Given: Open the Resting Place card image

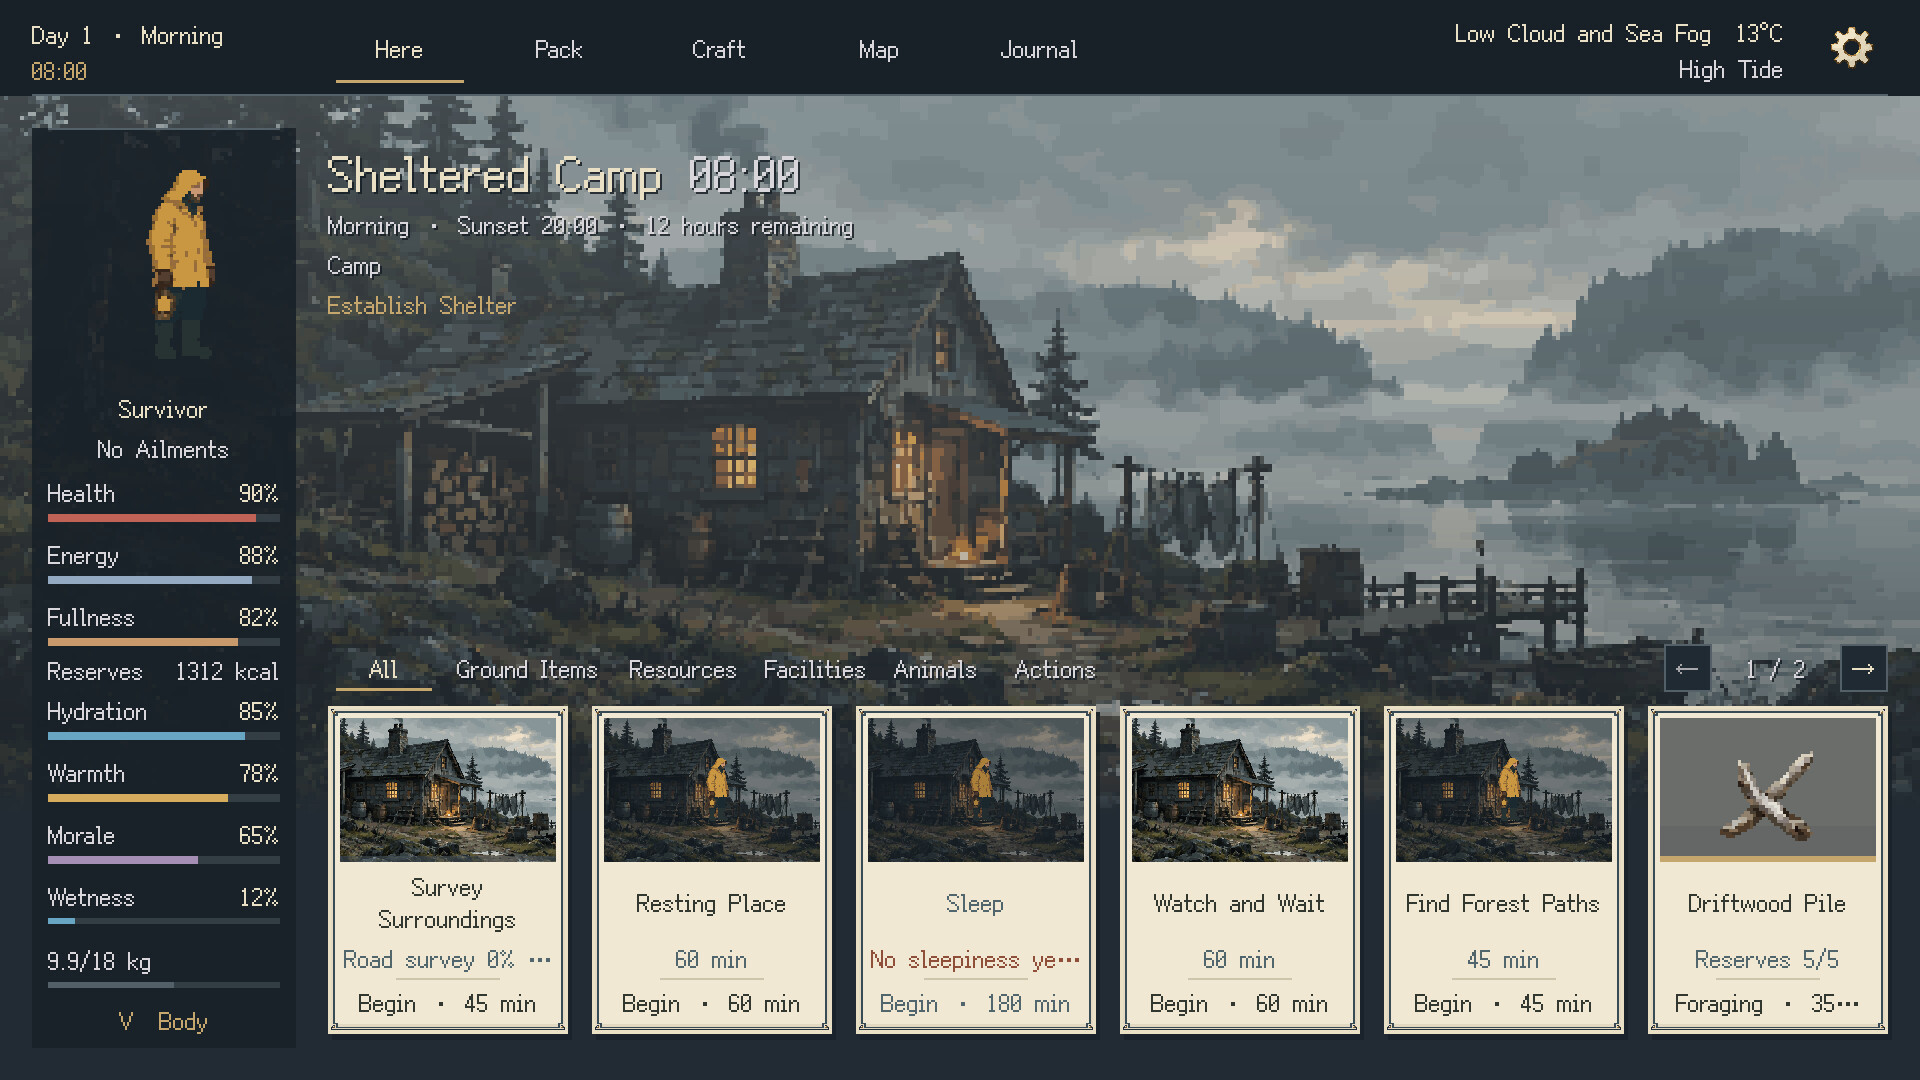Looking at the screenshot, I should coord(712,789).
